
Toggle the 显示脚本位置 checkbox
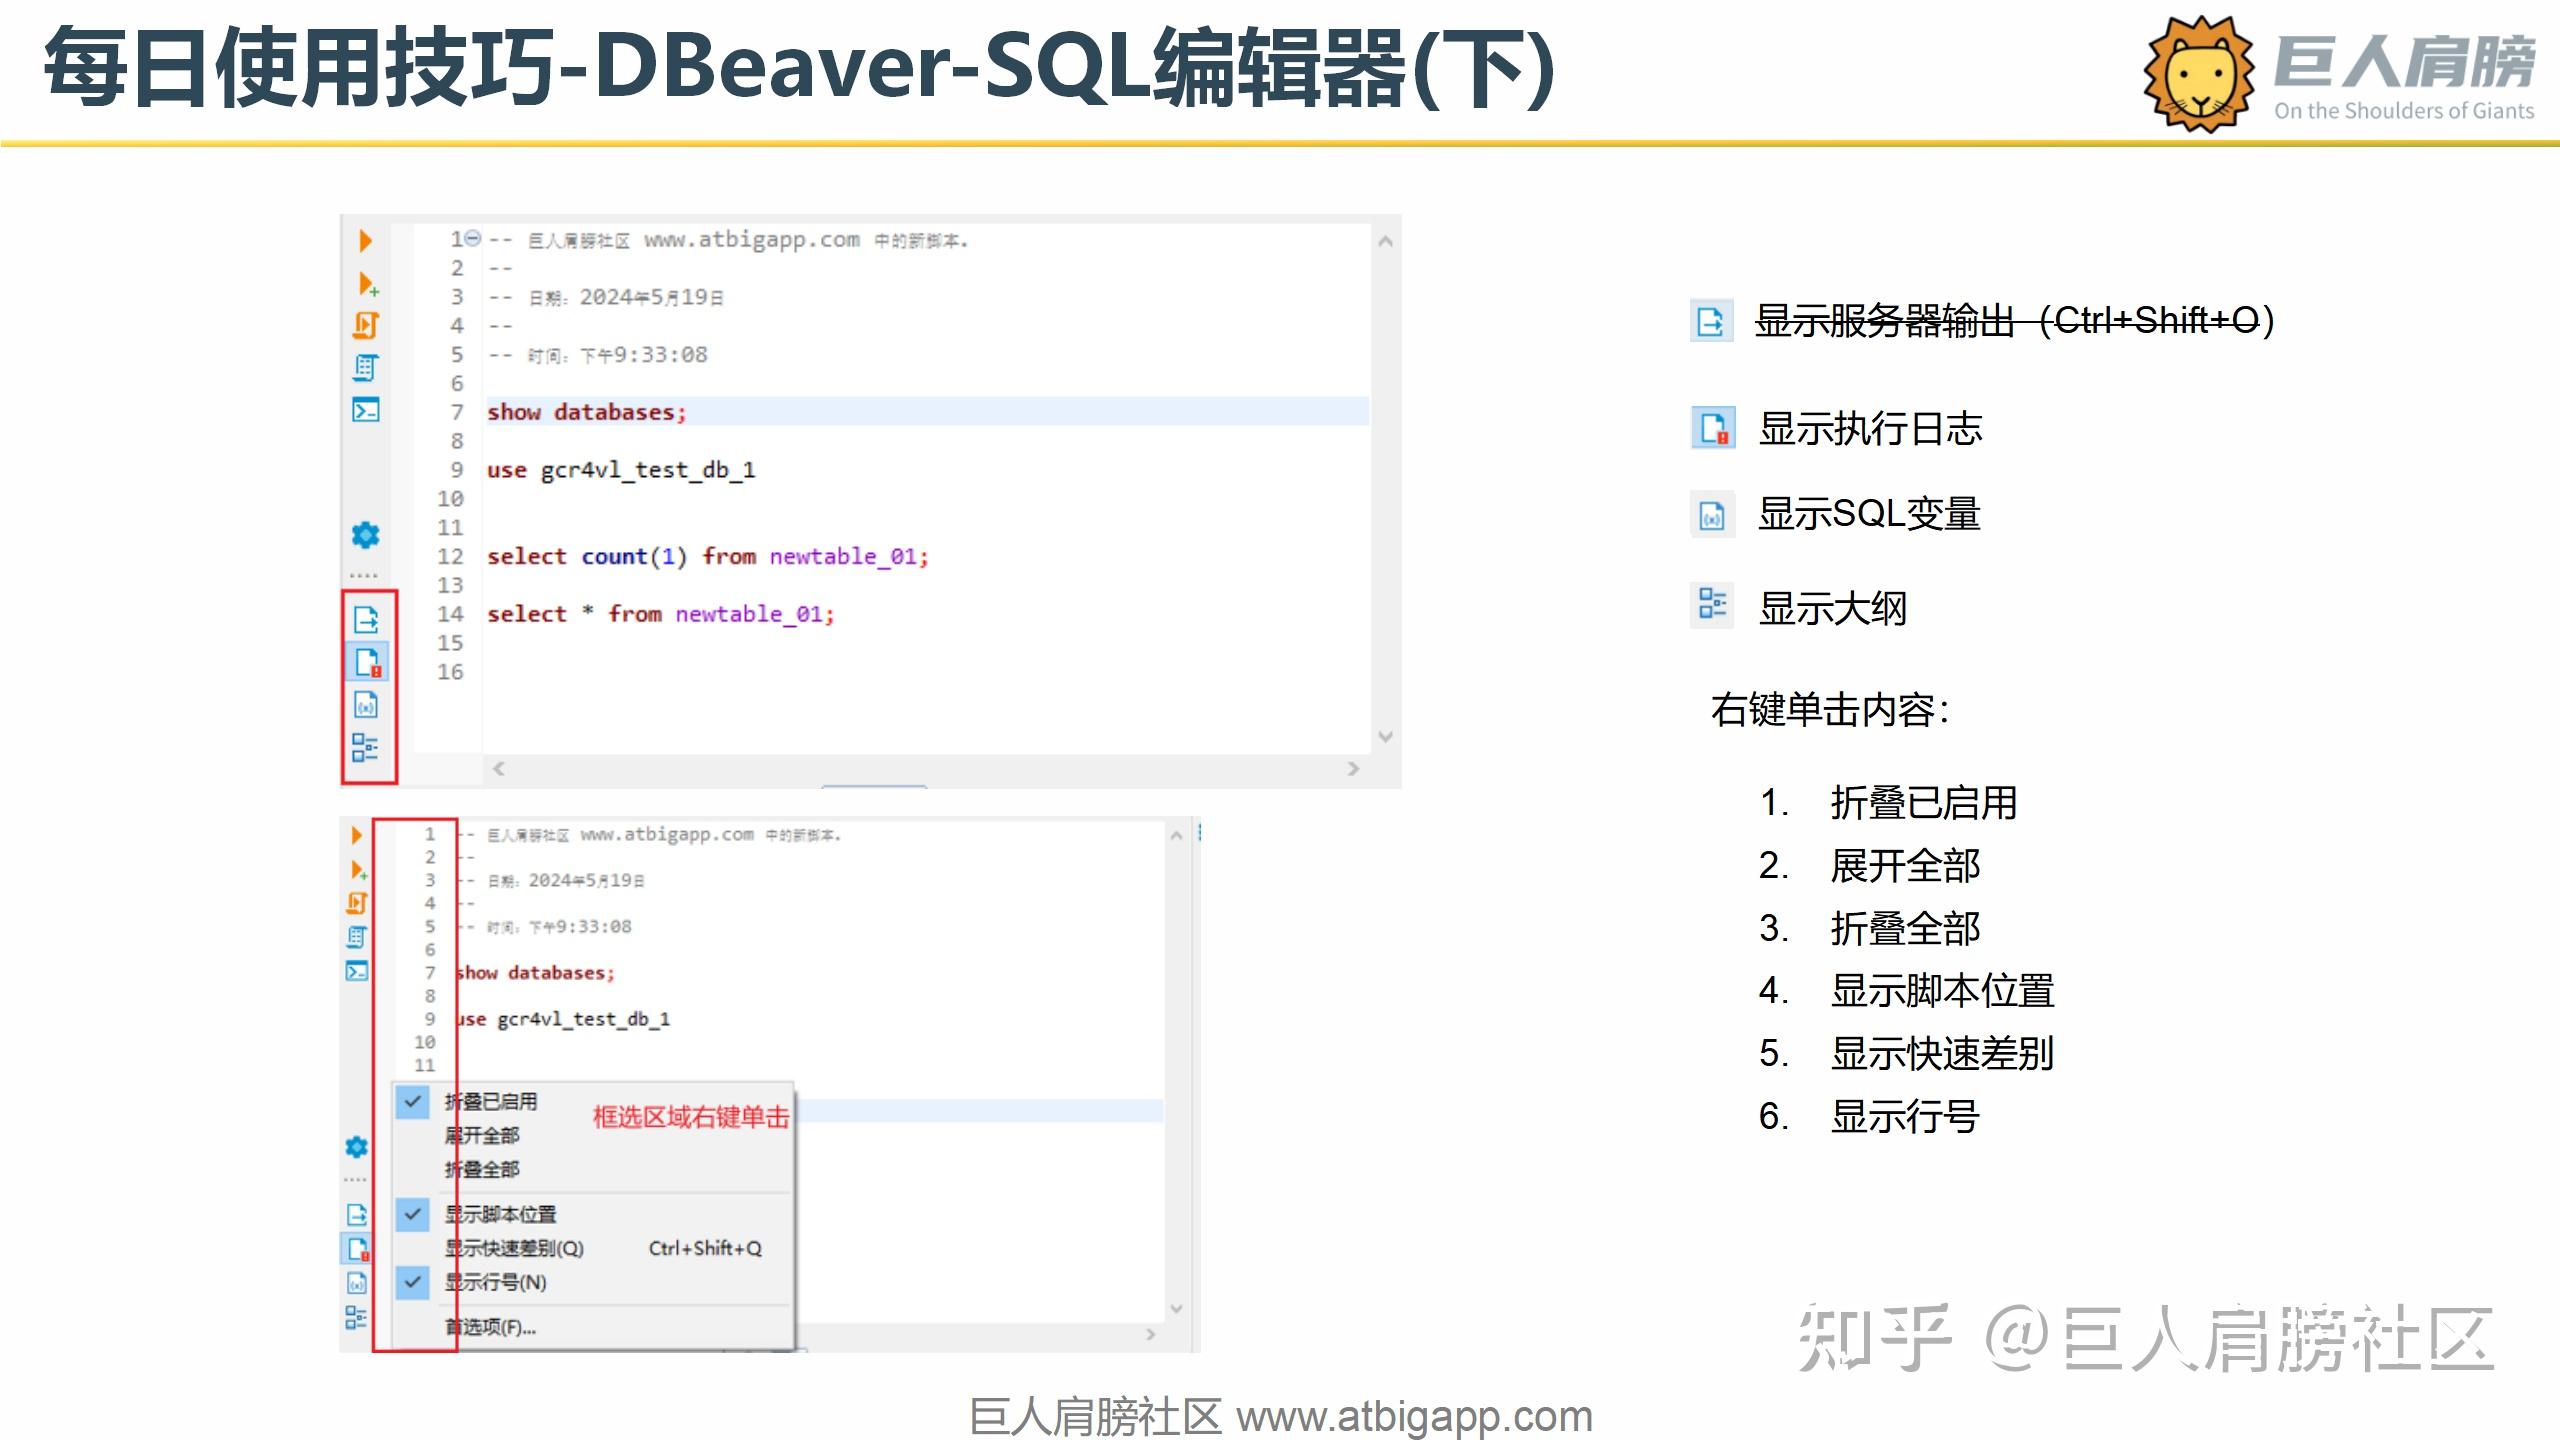pos(502,1213)
